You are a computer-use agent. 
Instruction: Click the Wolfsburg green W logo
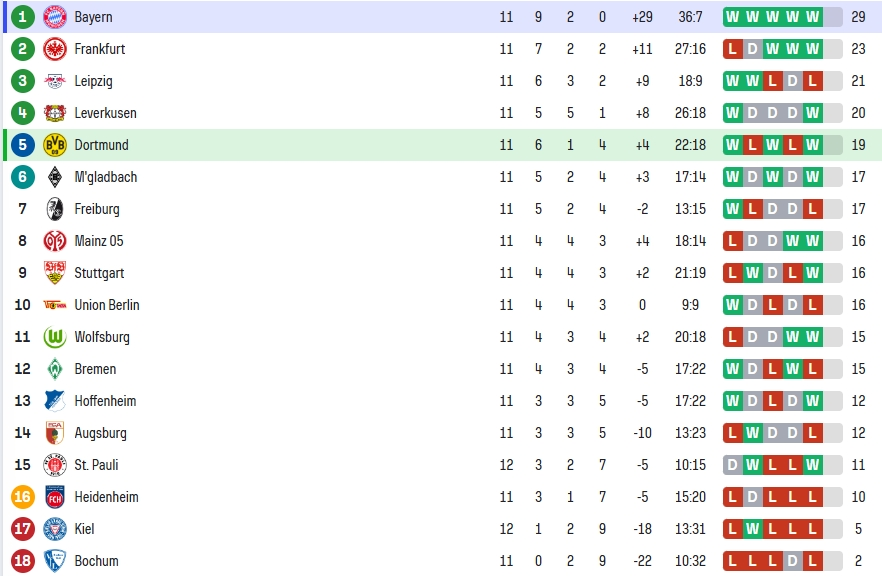[x=55, y=338]
